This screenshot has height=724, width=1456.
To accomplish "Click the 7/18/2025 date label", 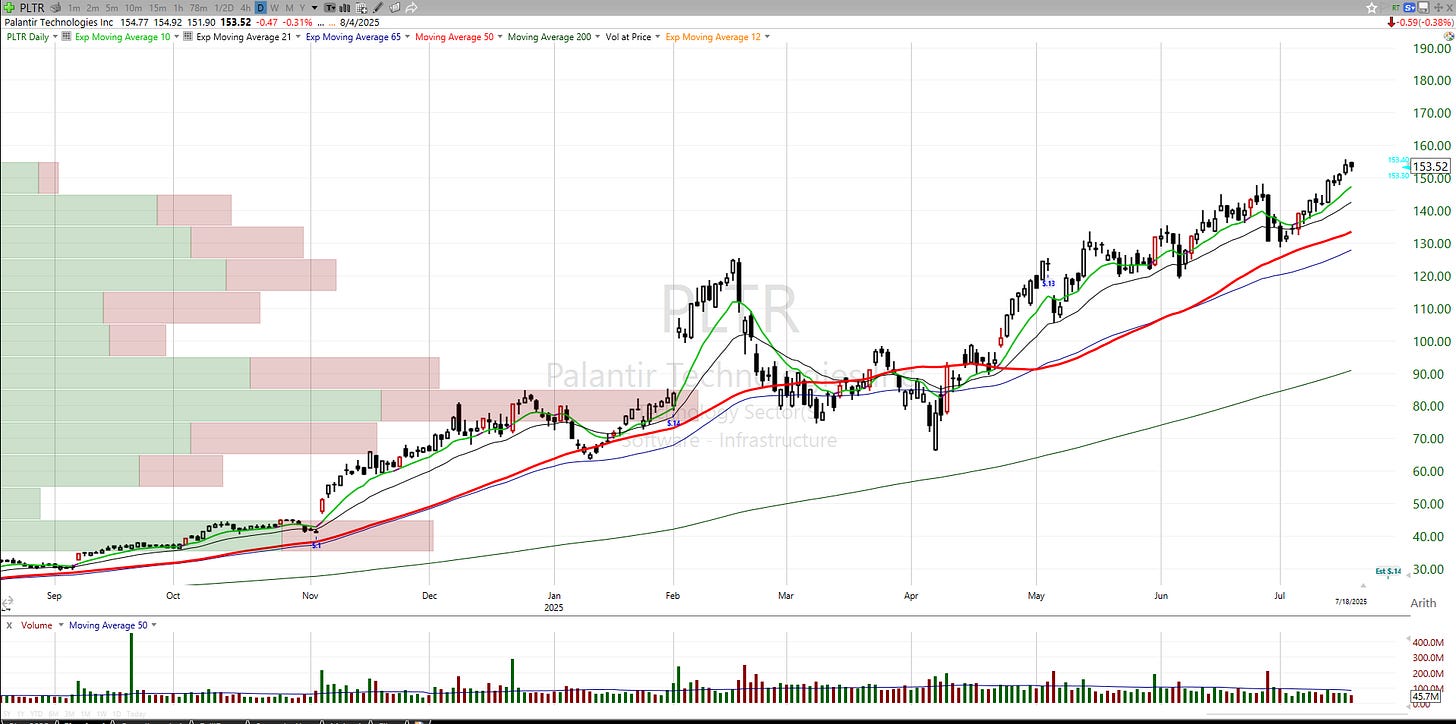I will pyautogui.click(x=1350, y=601).
